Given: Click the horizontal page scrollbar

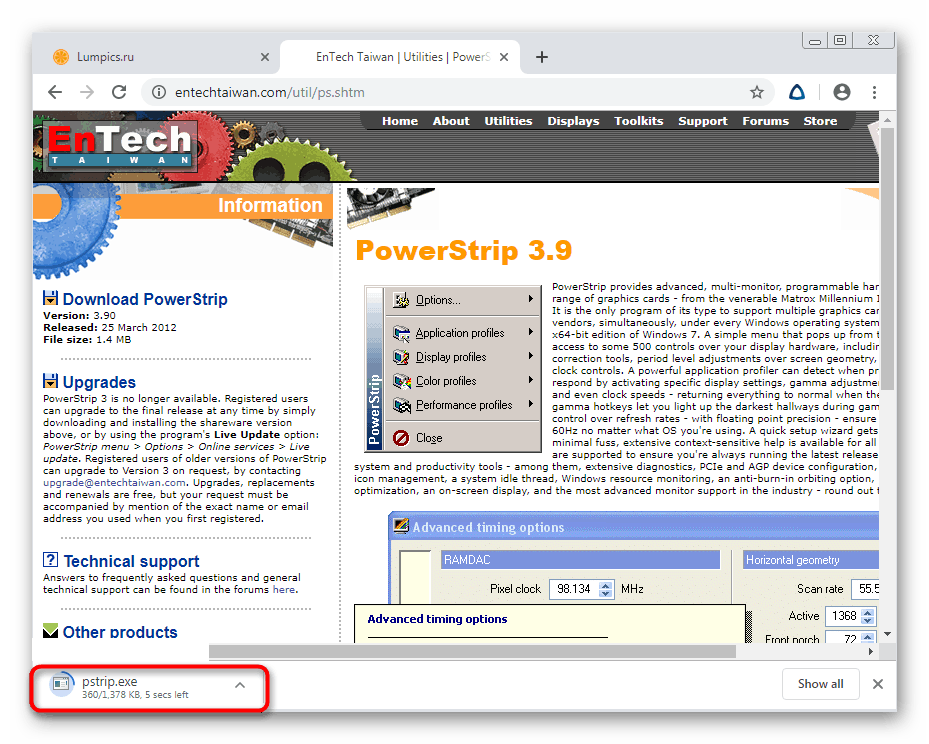Looking at the screenshot, I should [472, 652].
